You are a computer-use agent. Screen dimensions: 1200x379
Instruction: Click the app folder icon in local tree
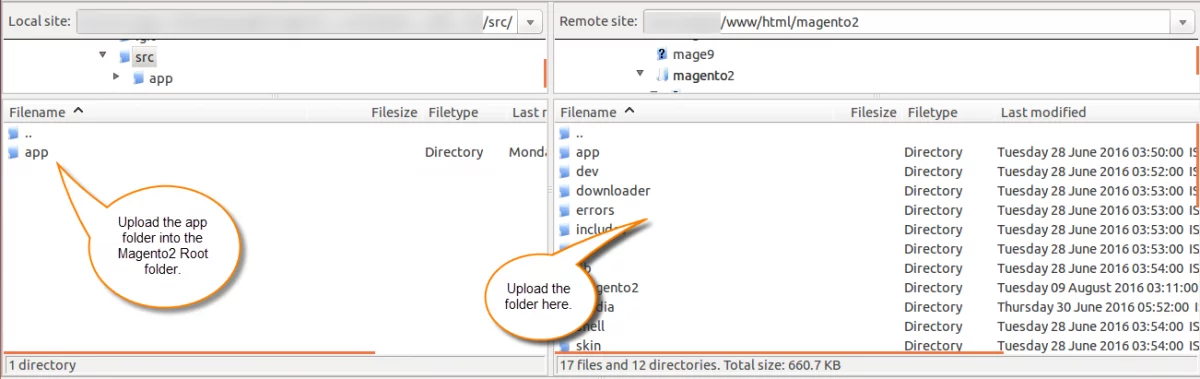[138, 78]
